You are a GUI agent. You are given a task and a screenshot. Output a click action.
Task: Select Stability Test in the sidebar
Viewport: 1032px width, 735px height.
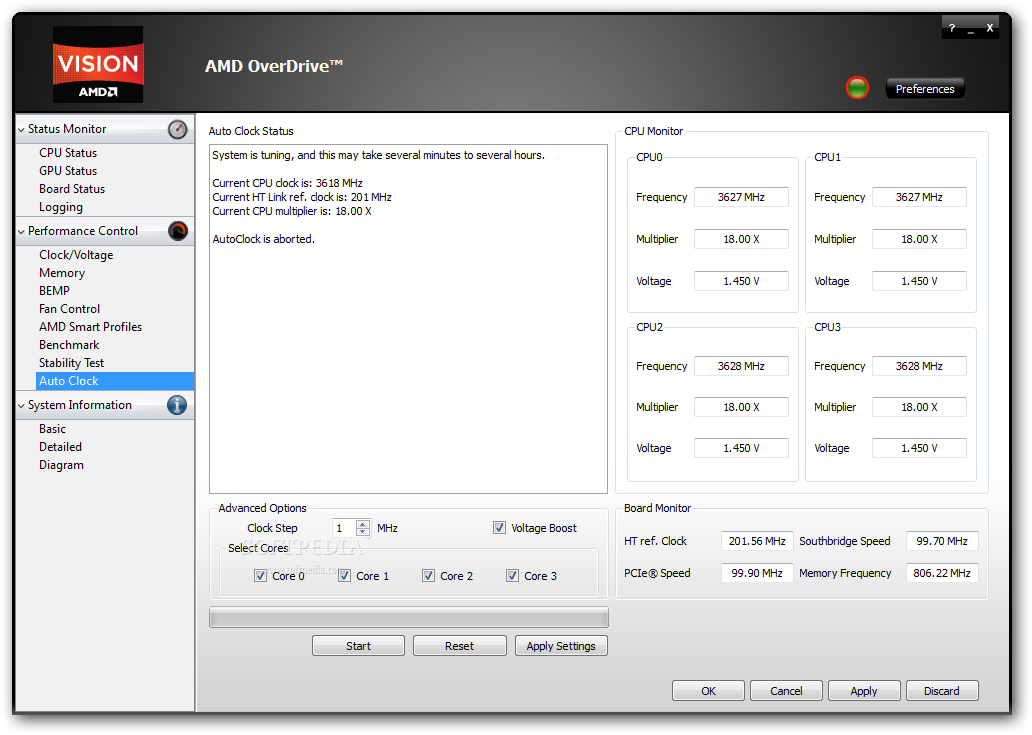(x=71, y=363)
